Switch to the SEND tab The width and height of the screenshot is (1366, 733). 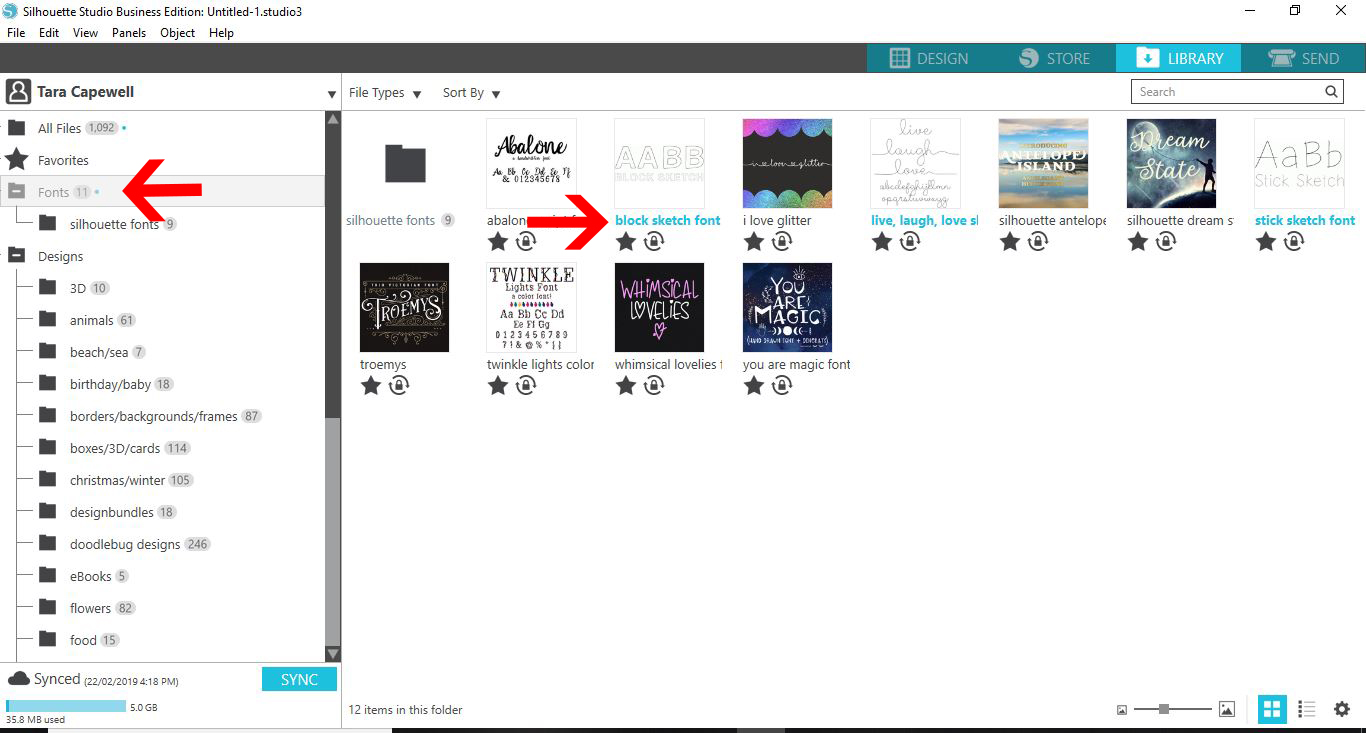[x=1303, y=58]
